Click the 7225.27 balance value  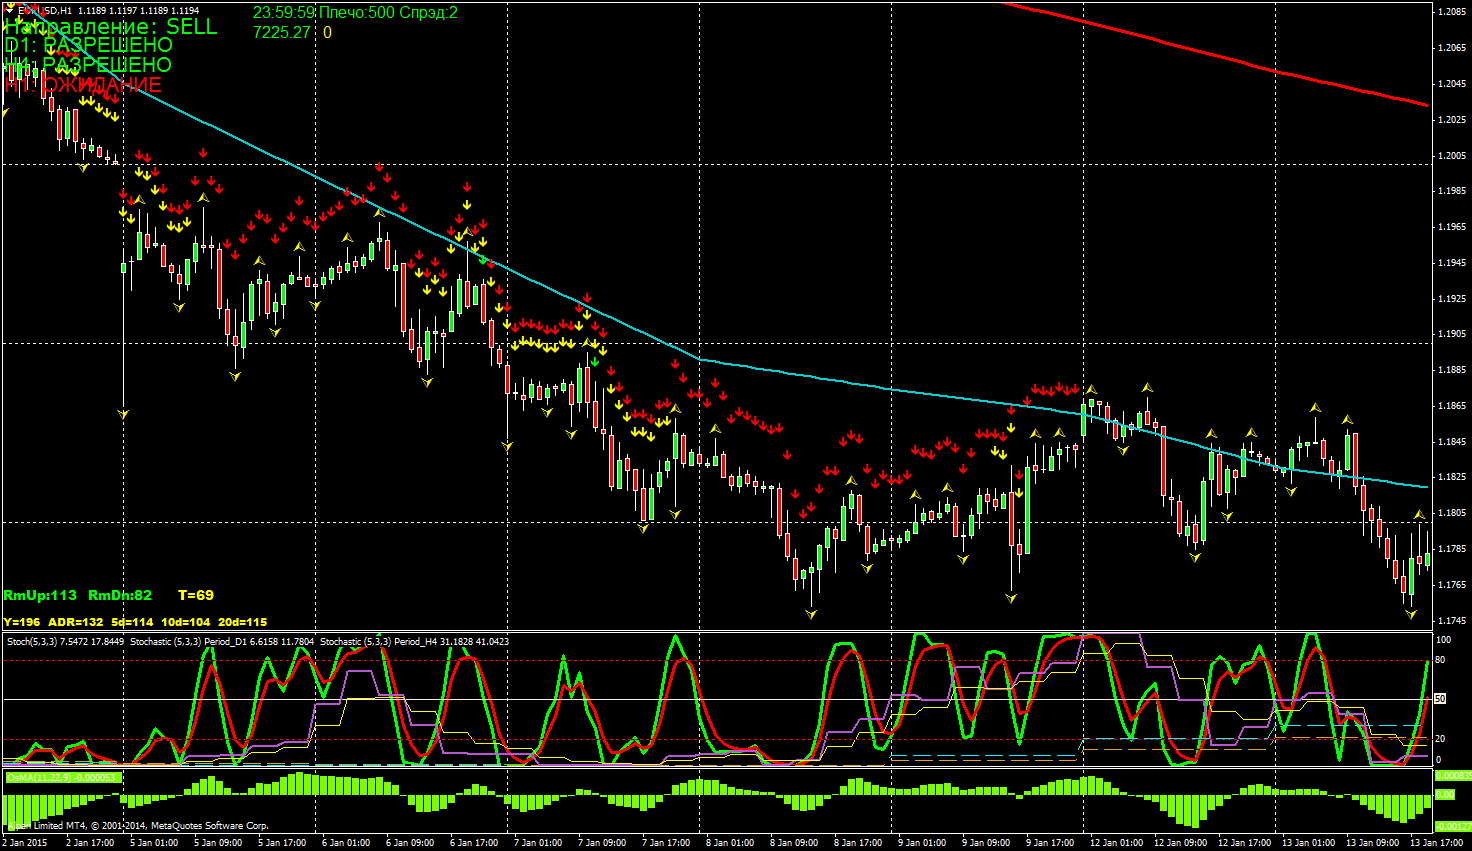click(282, 32)
